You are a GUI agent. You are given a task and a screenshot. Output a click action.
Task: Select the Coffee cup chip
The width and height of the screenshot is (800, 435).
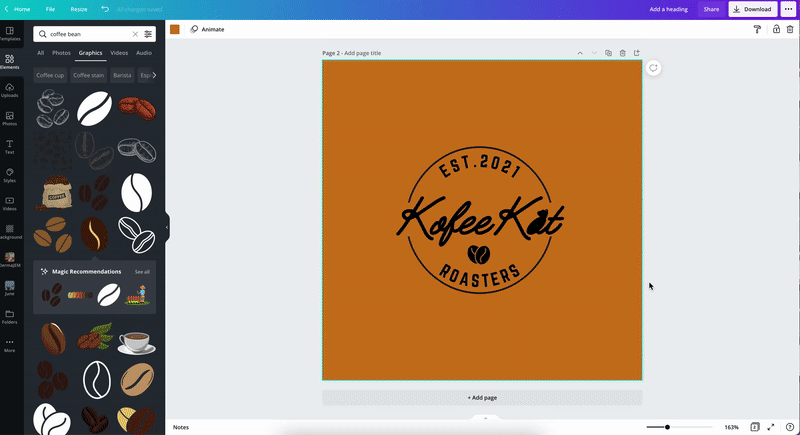tap(50, 75)
